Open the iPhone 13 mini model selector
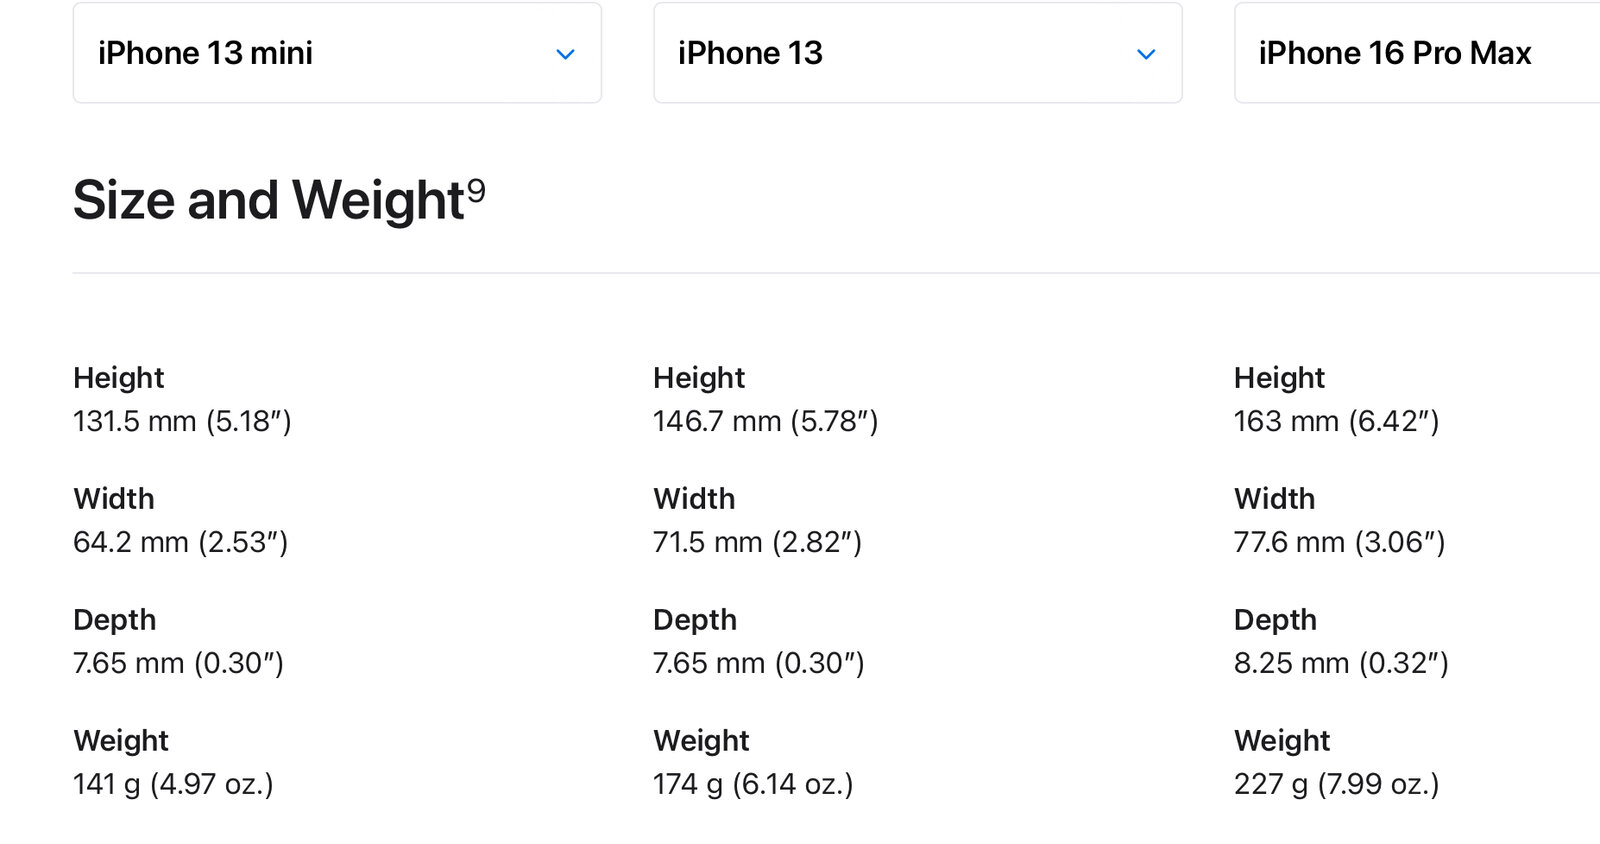Image resolution: width=1600 pixels, height=844 pixels. [336, 53]
